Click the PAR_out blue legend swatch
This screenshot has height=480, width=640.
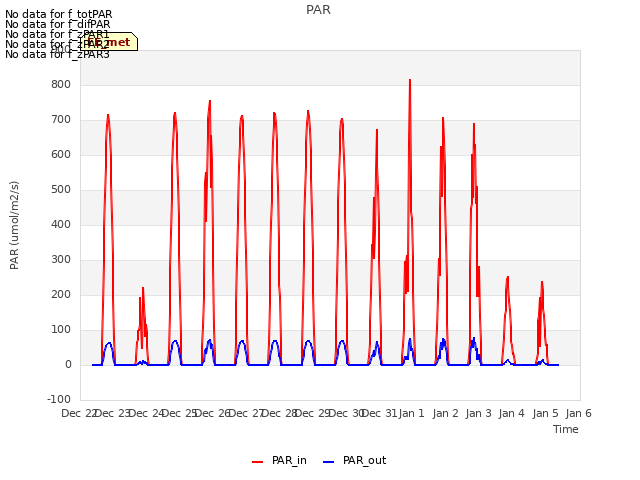329,462
